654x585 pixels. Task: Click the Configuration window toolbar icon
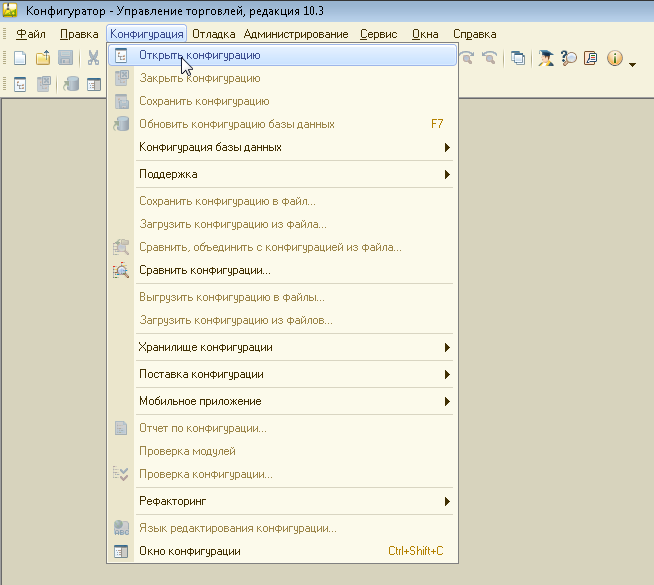(94, 85)
